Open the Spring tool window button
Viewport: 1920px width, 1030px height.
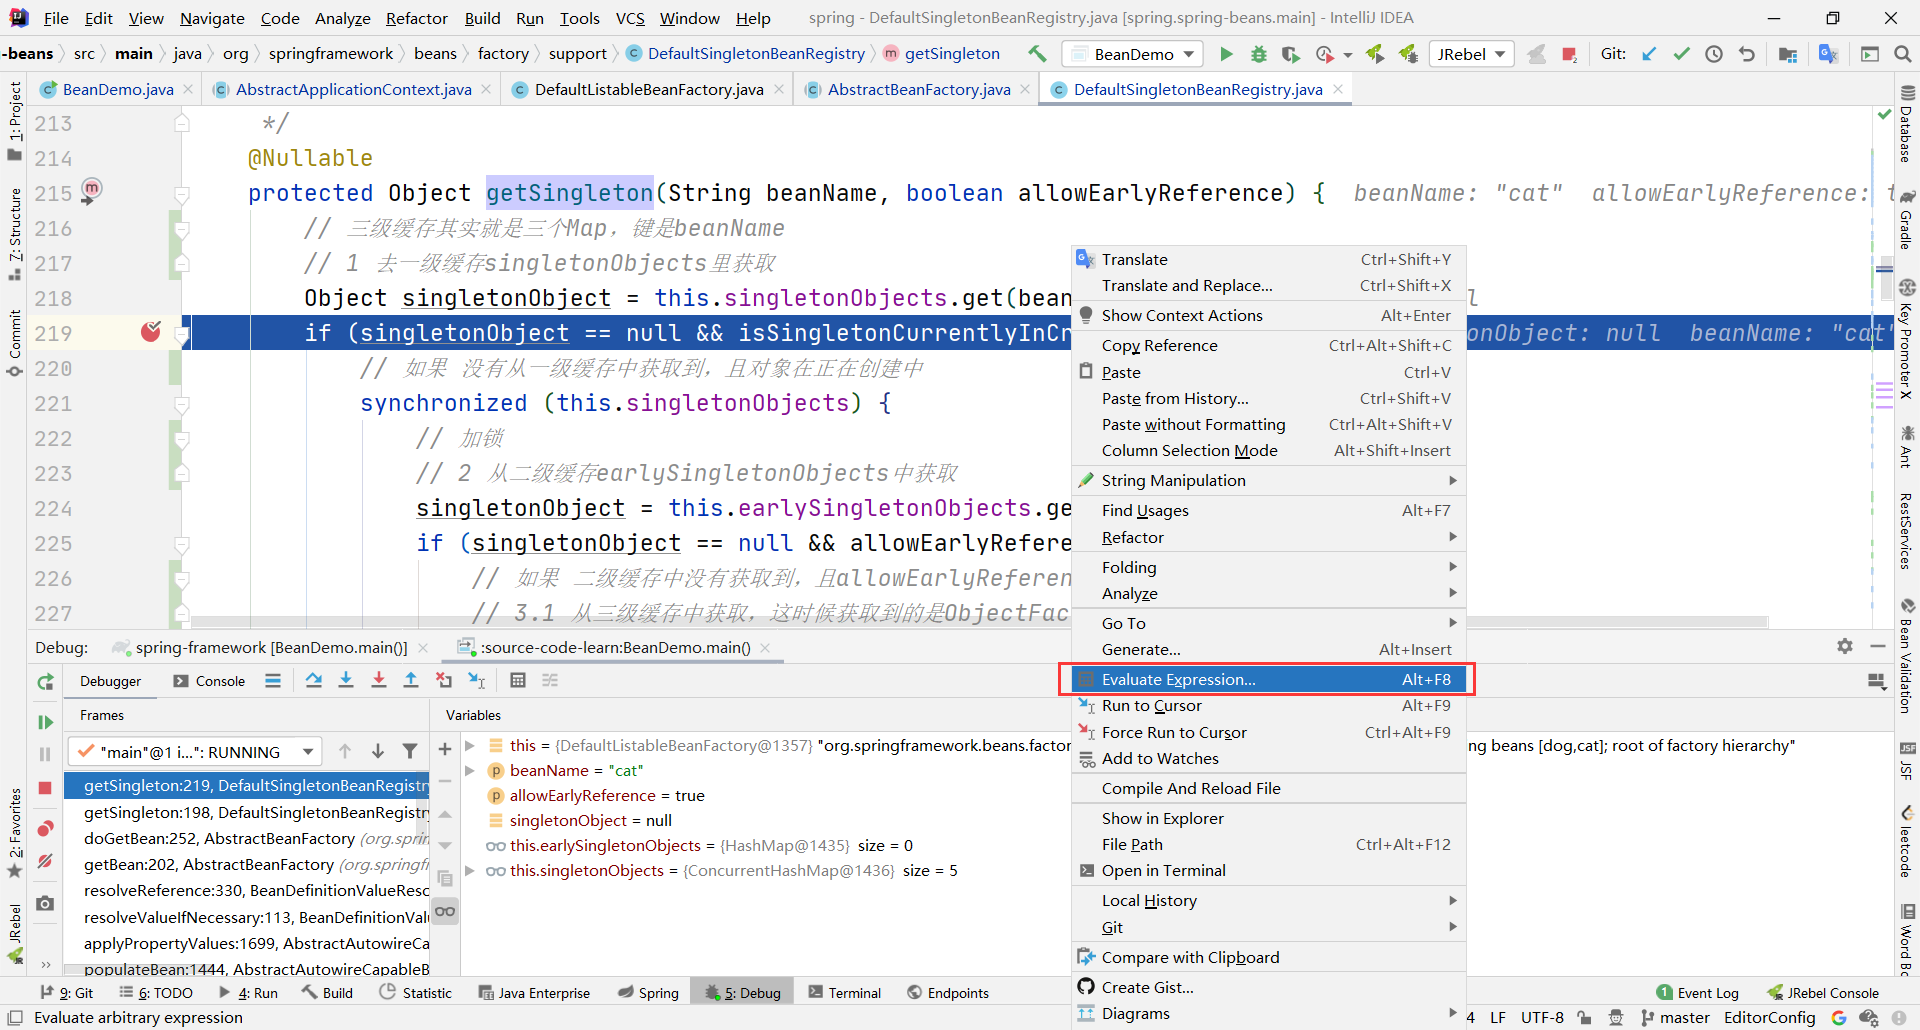click(x=648, y=993)
